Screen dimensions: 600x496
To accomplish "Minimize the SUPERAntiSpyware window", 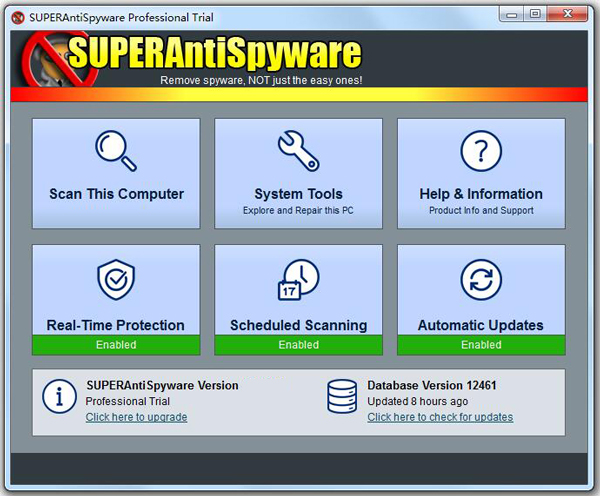I will [x=512, y=14].
